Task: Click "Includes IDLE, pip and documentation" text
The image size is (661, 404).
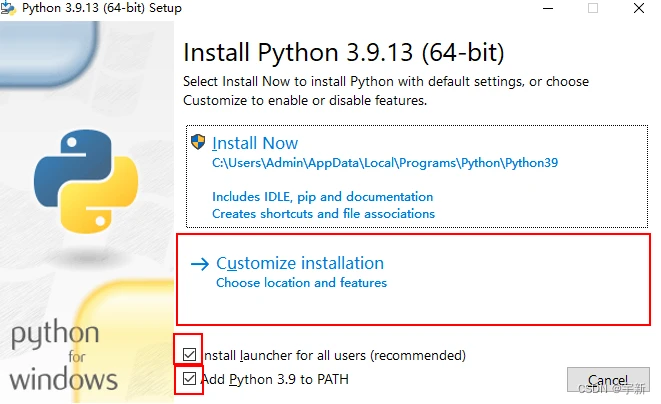Action: [322, 197]
